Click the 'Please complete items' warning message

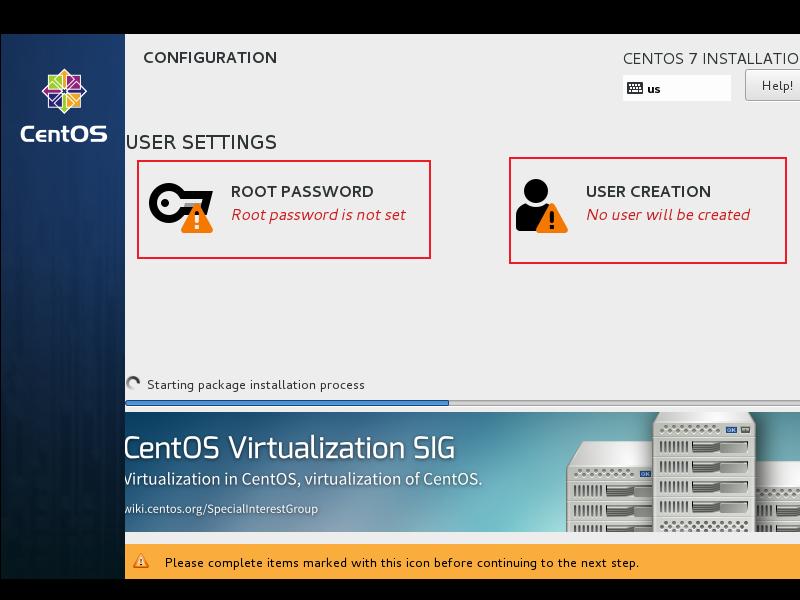pos(401,563)
